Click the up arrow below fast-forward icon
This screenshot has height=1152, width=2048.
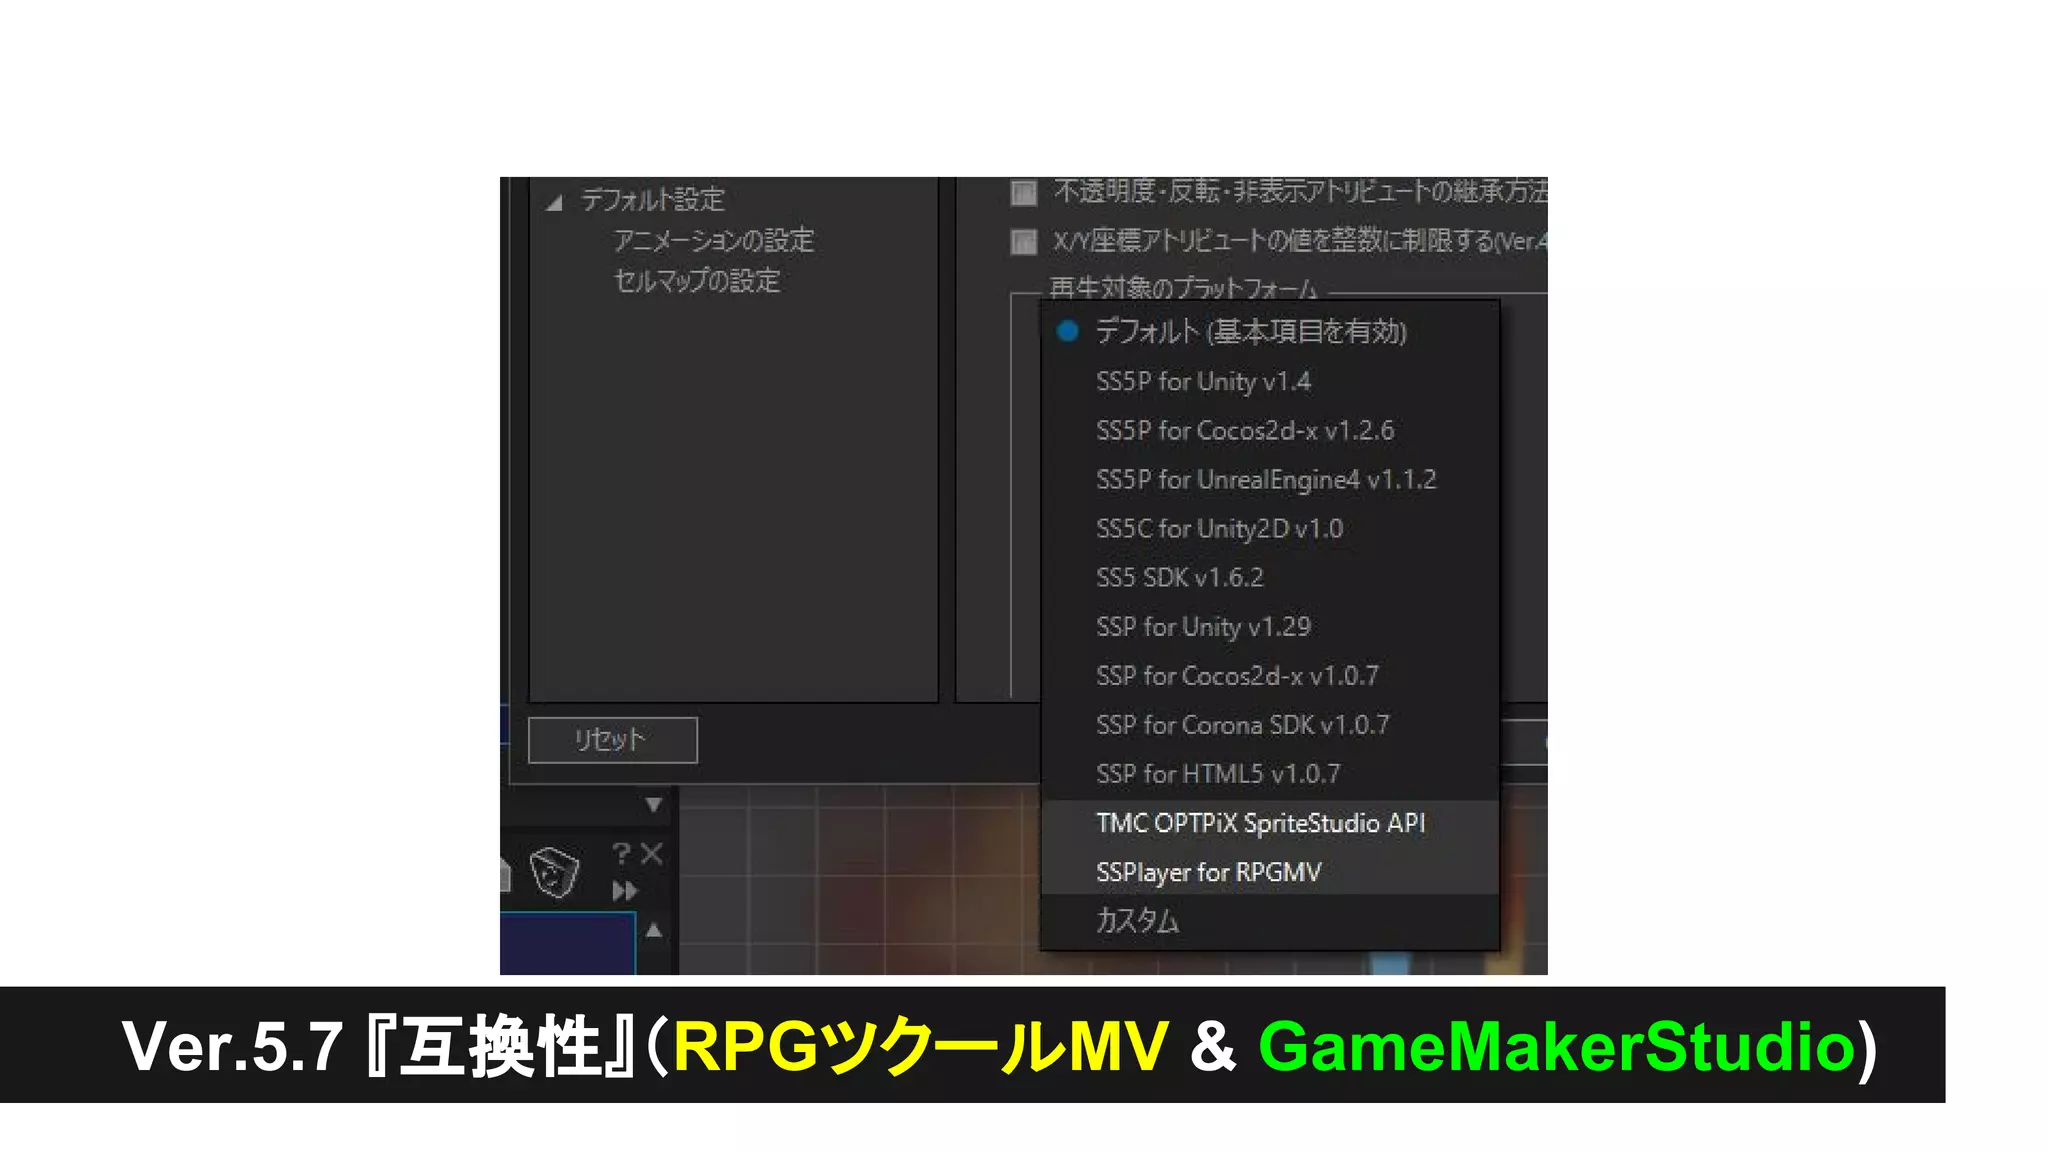point(653,930)
